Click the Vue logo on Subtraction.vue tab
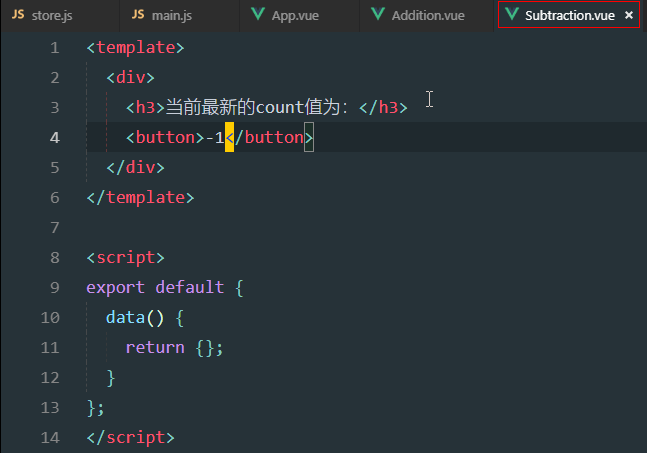 pos(512,15)
